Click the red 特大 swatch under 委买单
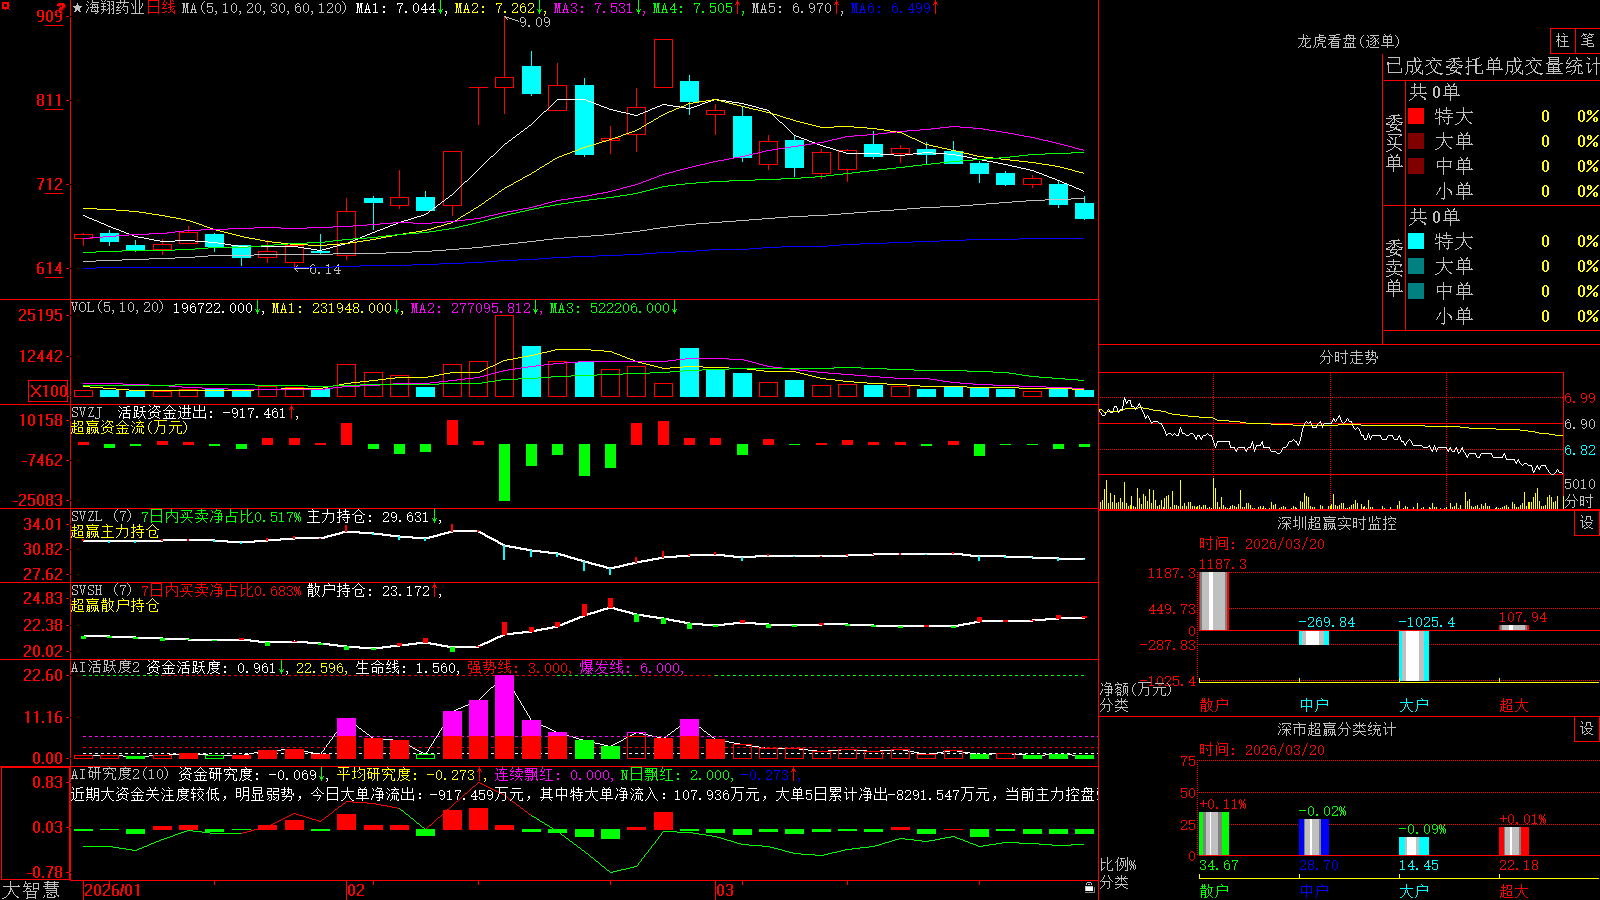The height and width of the screenshot is (900, 1600). (1416, 116)
